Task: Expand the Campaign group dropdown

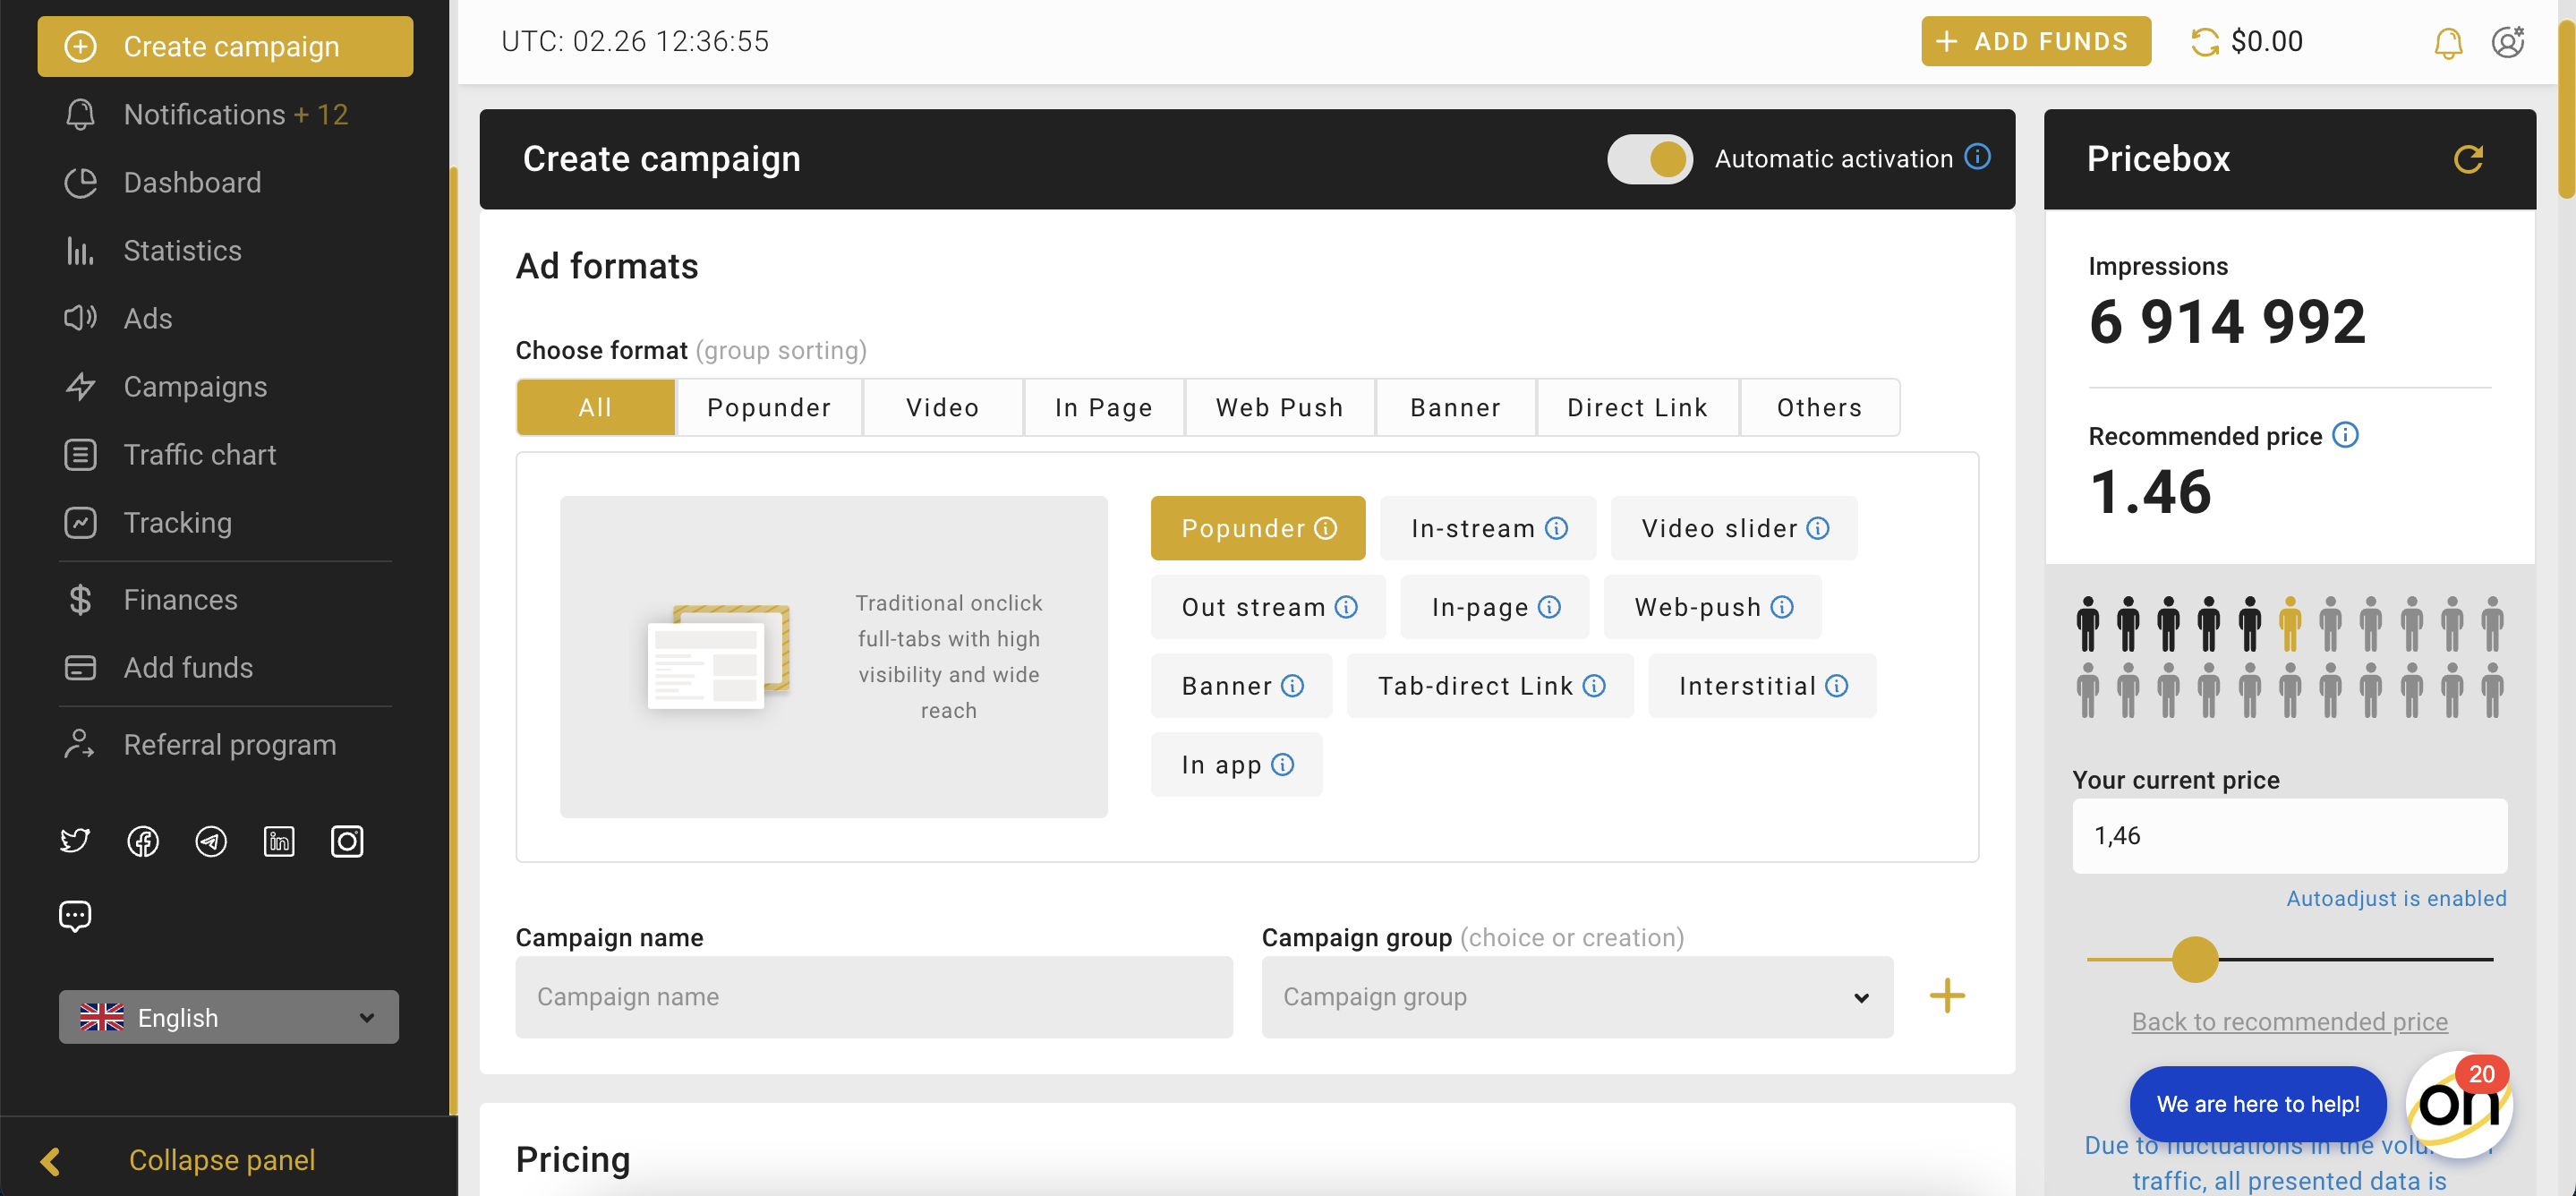Action: [1576, 997]
